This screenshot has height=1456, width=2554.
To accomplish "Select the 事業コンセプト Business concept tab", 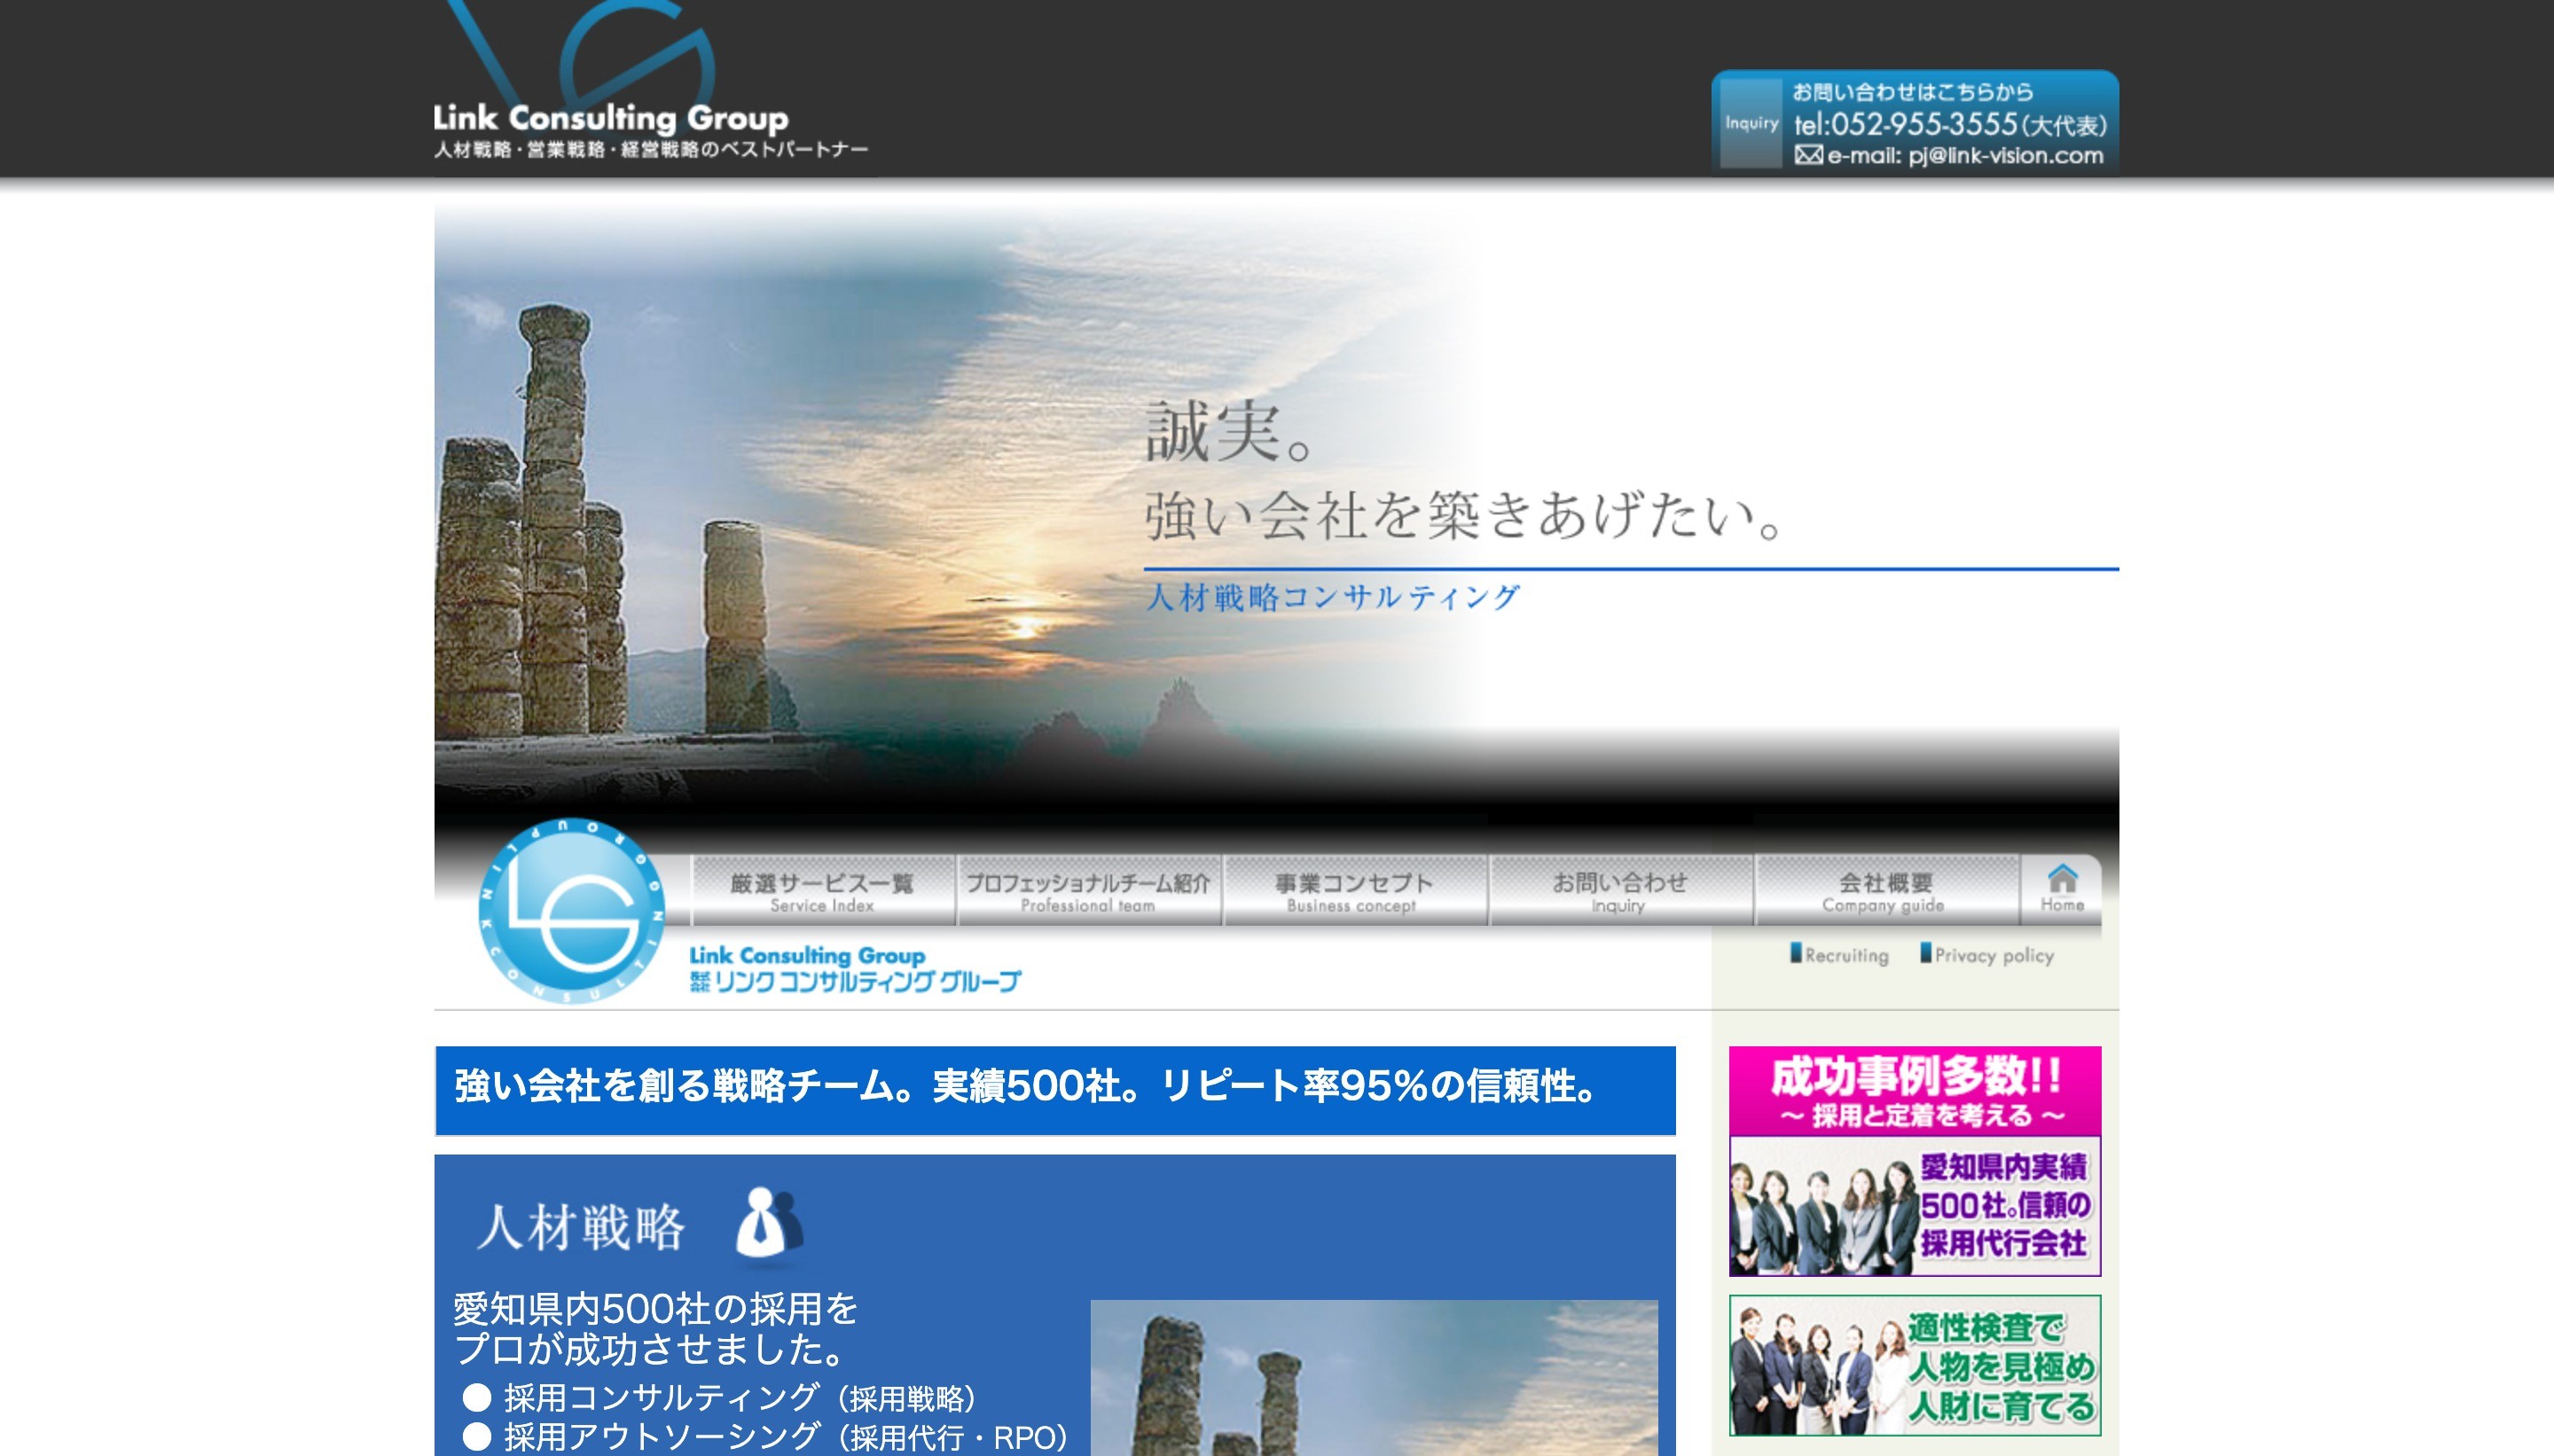I will (1353, 891).
